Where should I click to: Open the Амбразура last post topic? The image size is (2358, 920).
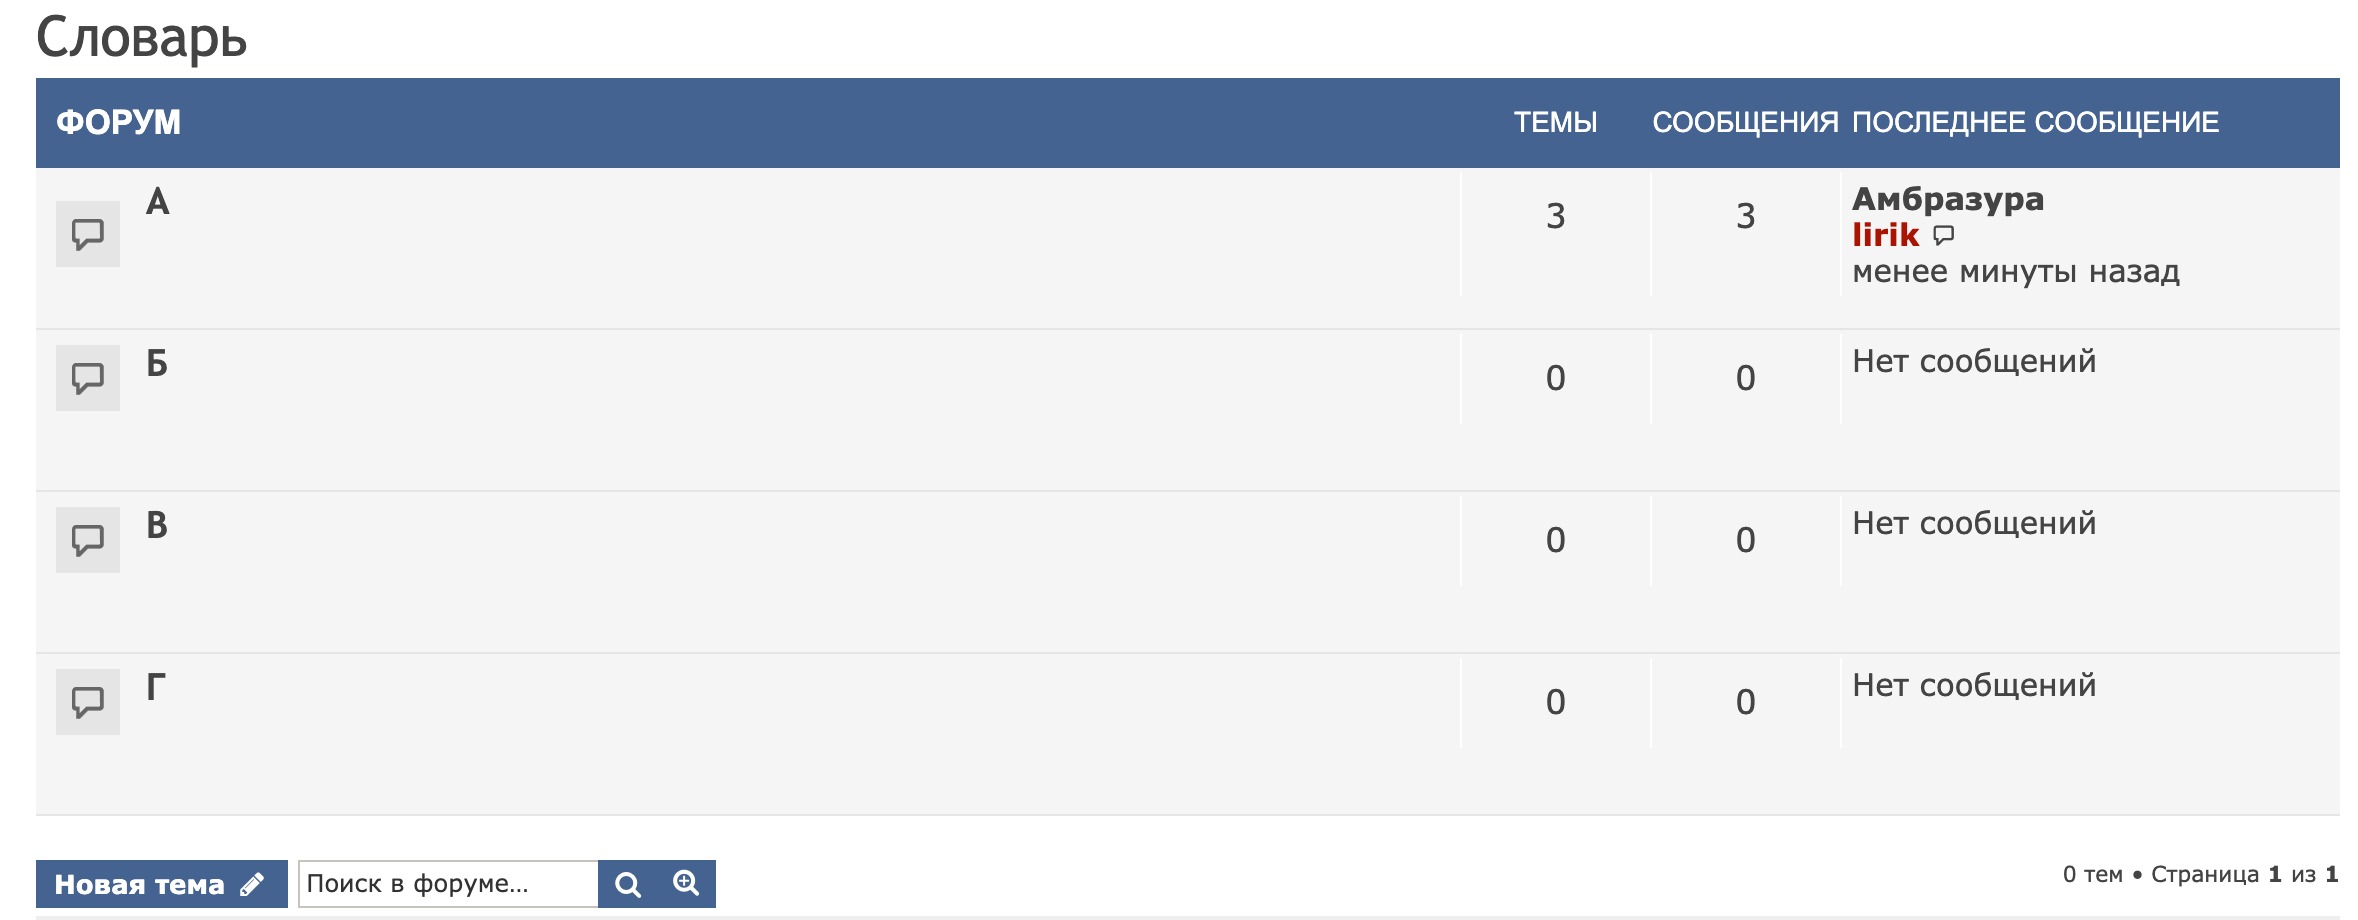click(1947, 199)
